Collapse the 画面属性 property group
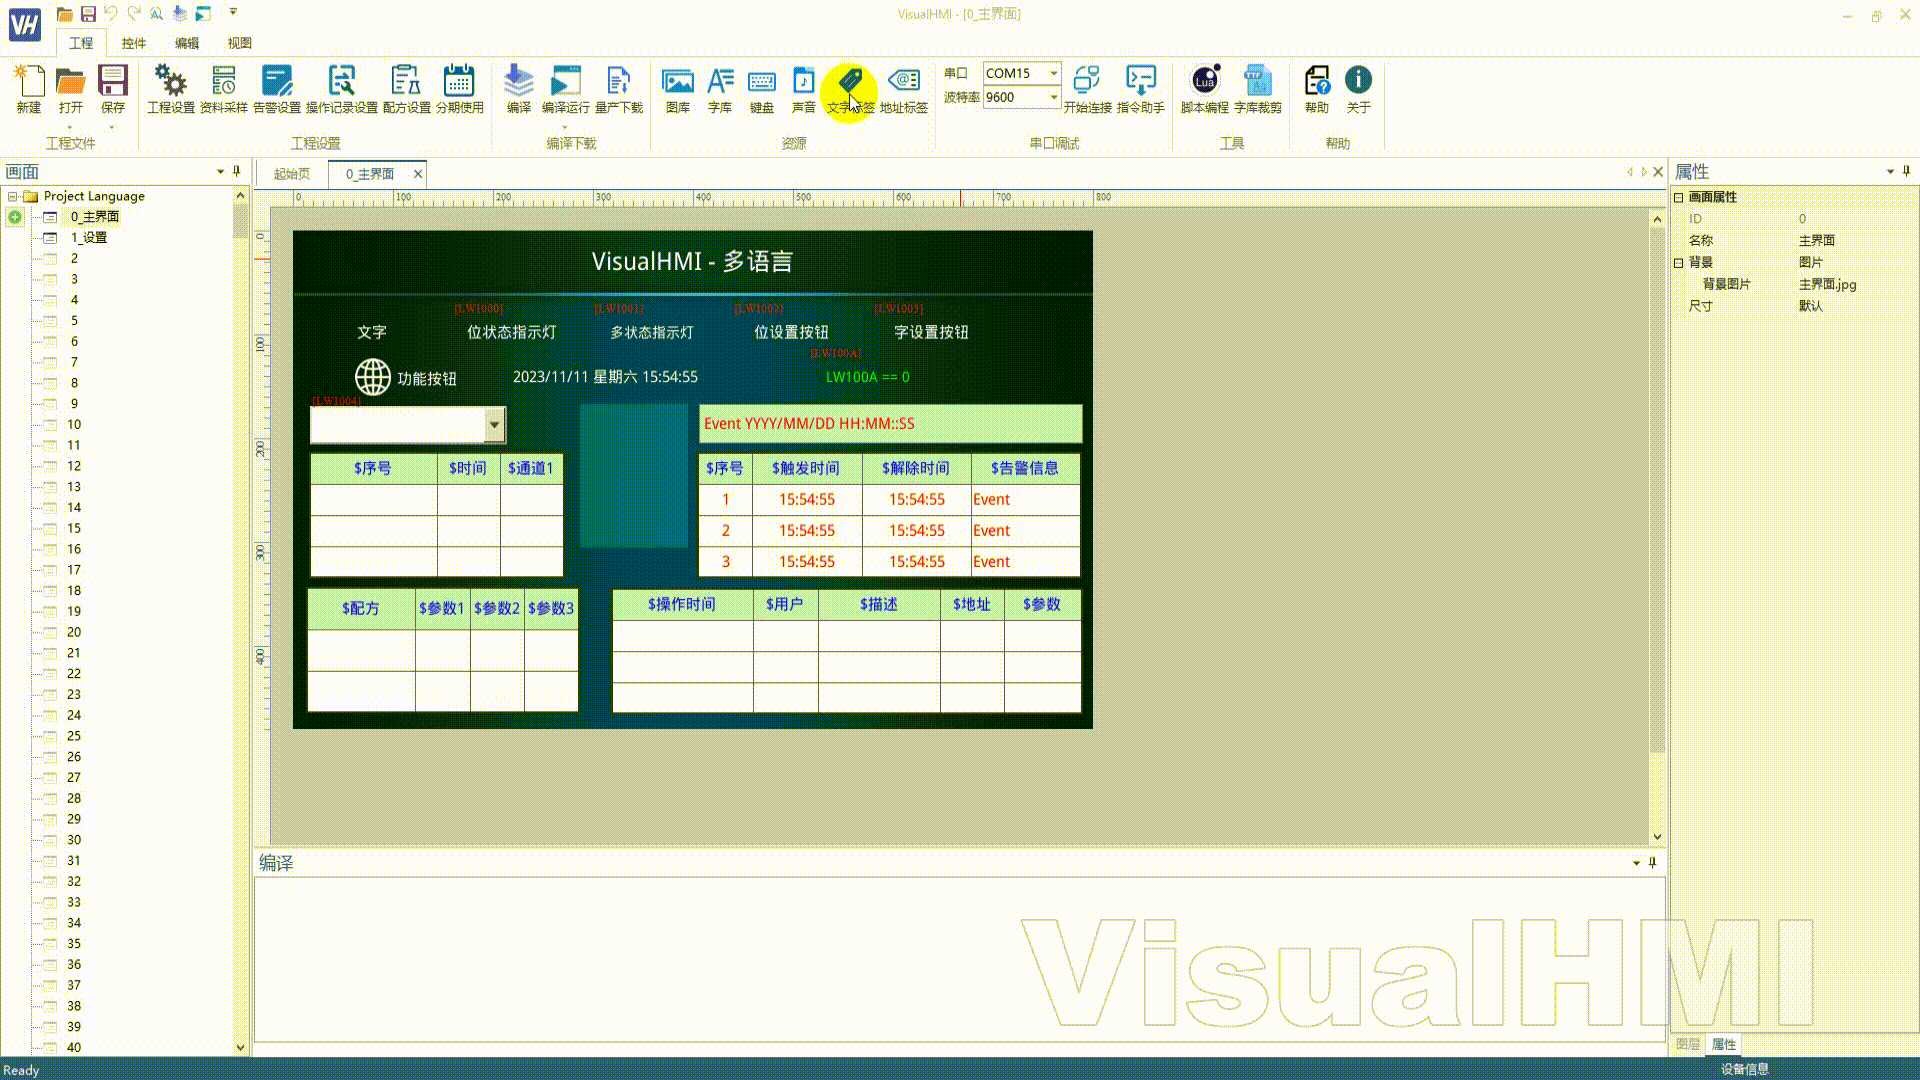The height and width of the screenshot is (1080, 1920). (x=1679, y=197)
